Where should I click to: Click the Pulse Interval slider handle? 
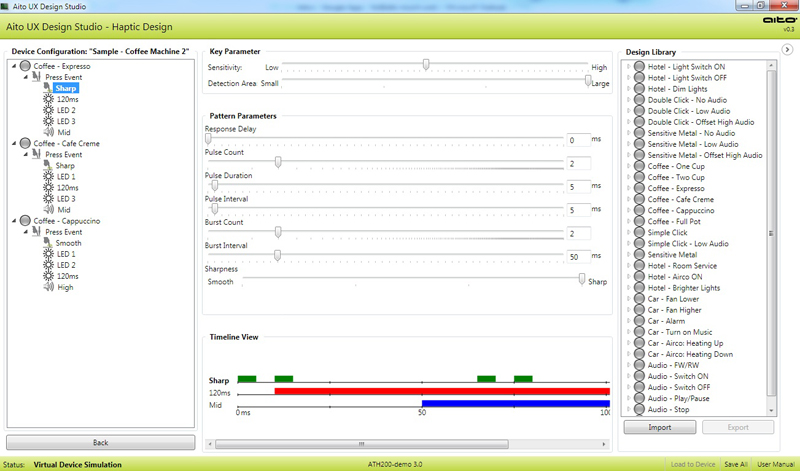pos(215,209)
